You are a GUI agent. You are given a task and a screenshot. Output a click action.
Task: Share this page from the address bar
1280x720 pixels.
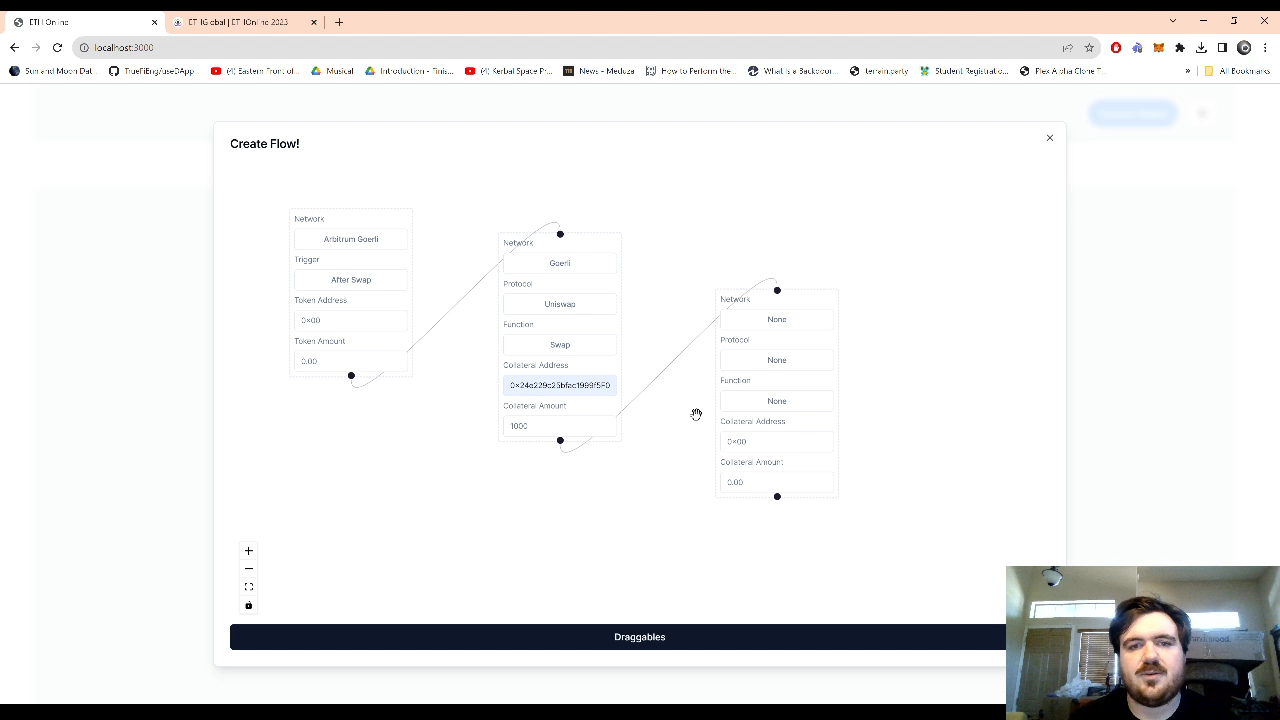click(1068, 48)
